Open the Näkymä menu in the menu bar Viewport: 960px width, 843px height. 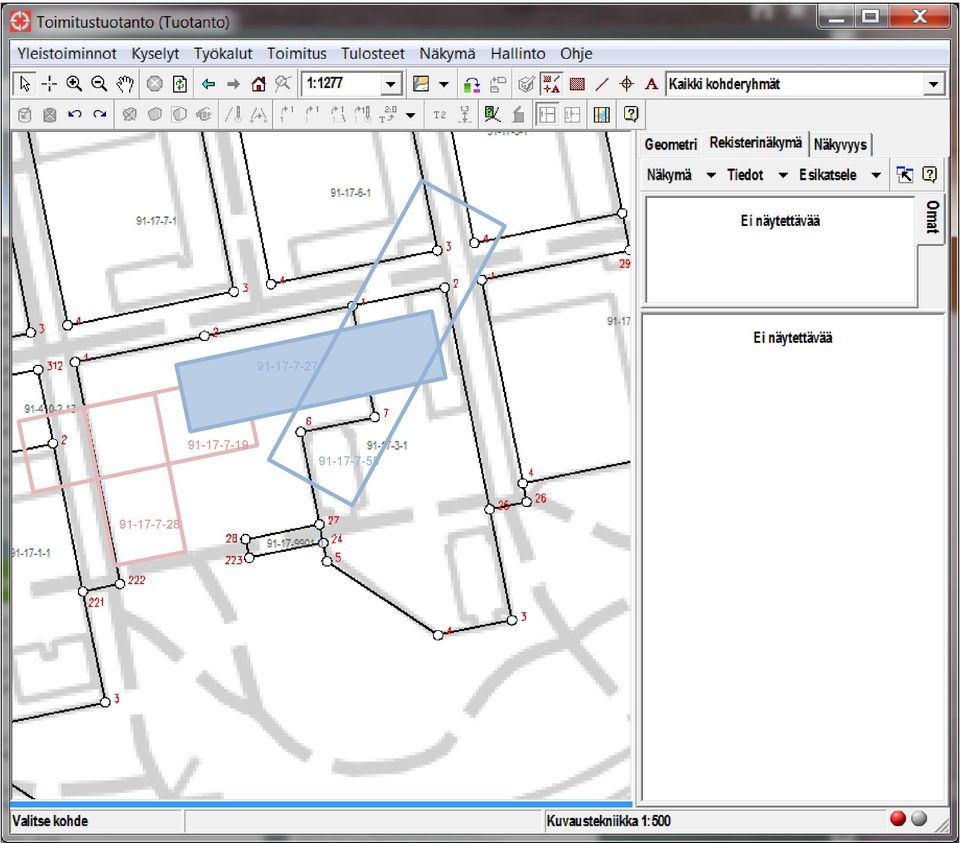447,54
